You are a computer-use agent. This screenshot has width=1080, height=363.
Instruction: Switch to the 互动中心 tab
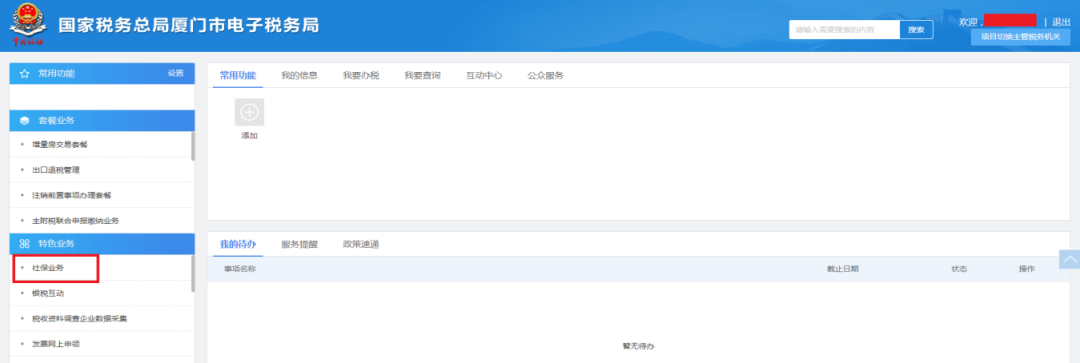(x=484, y=76)
